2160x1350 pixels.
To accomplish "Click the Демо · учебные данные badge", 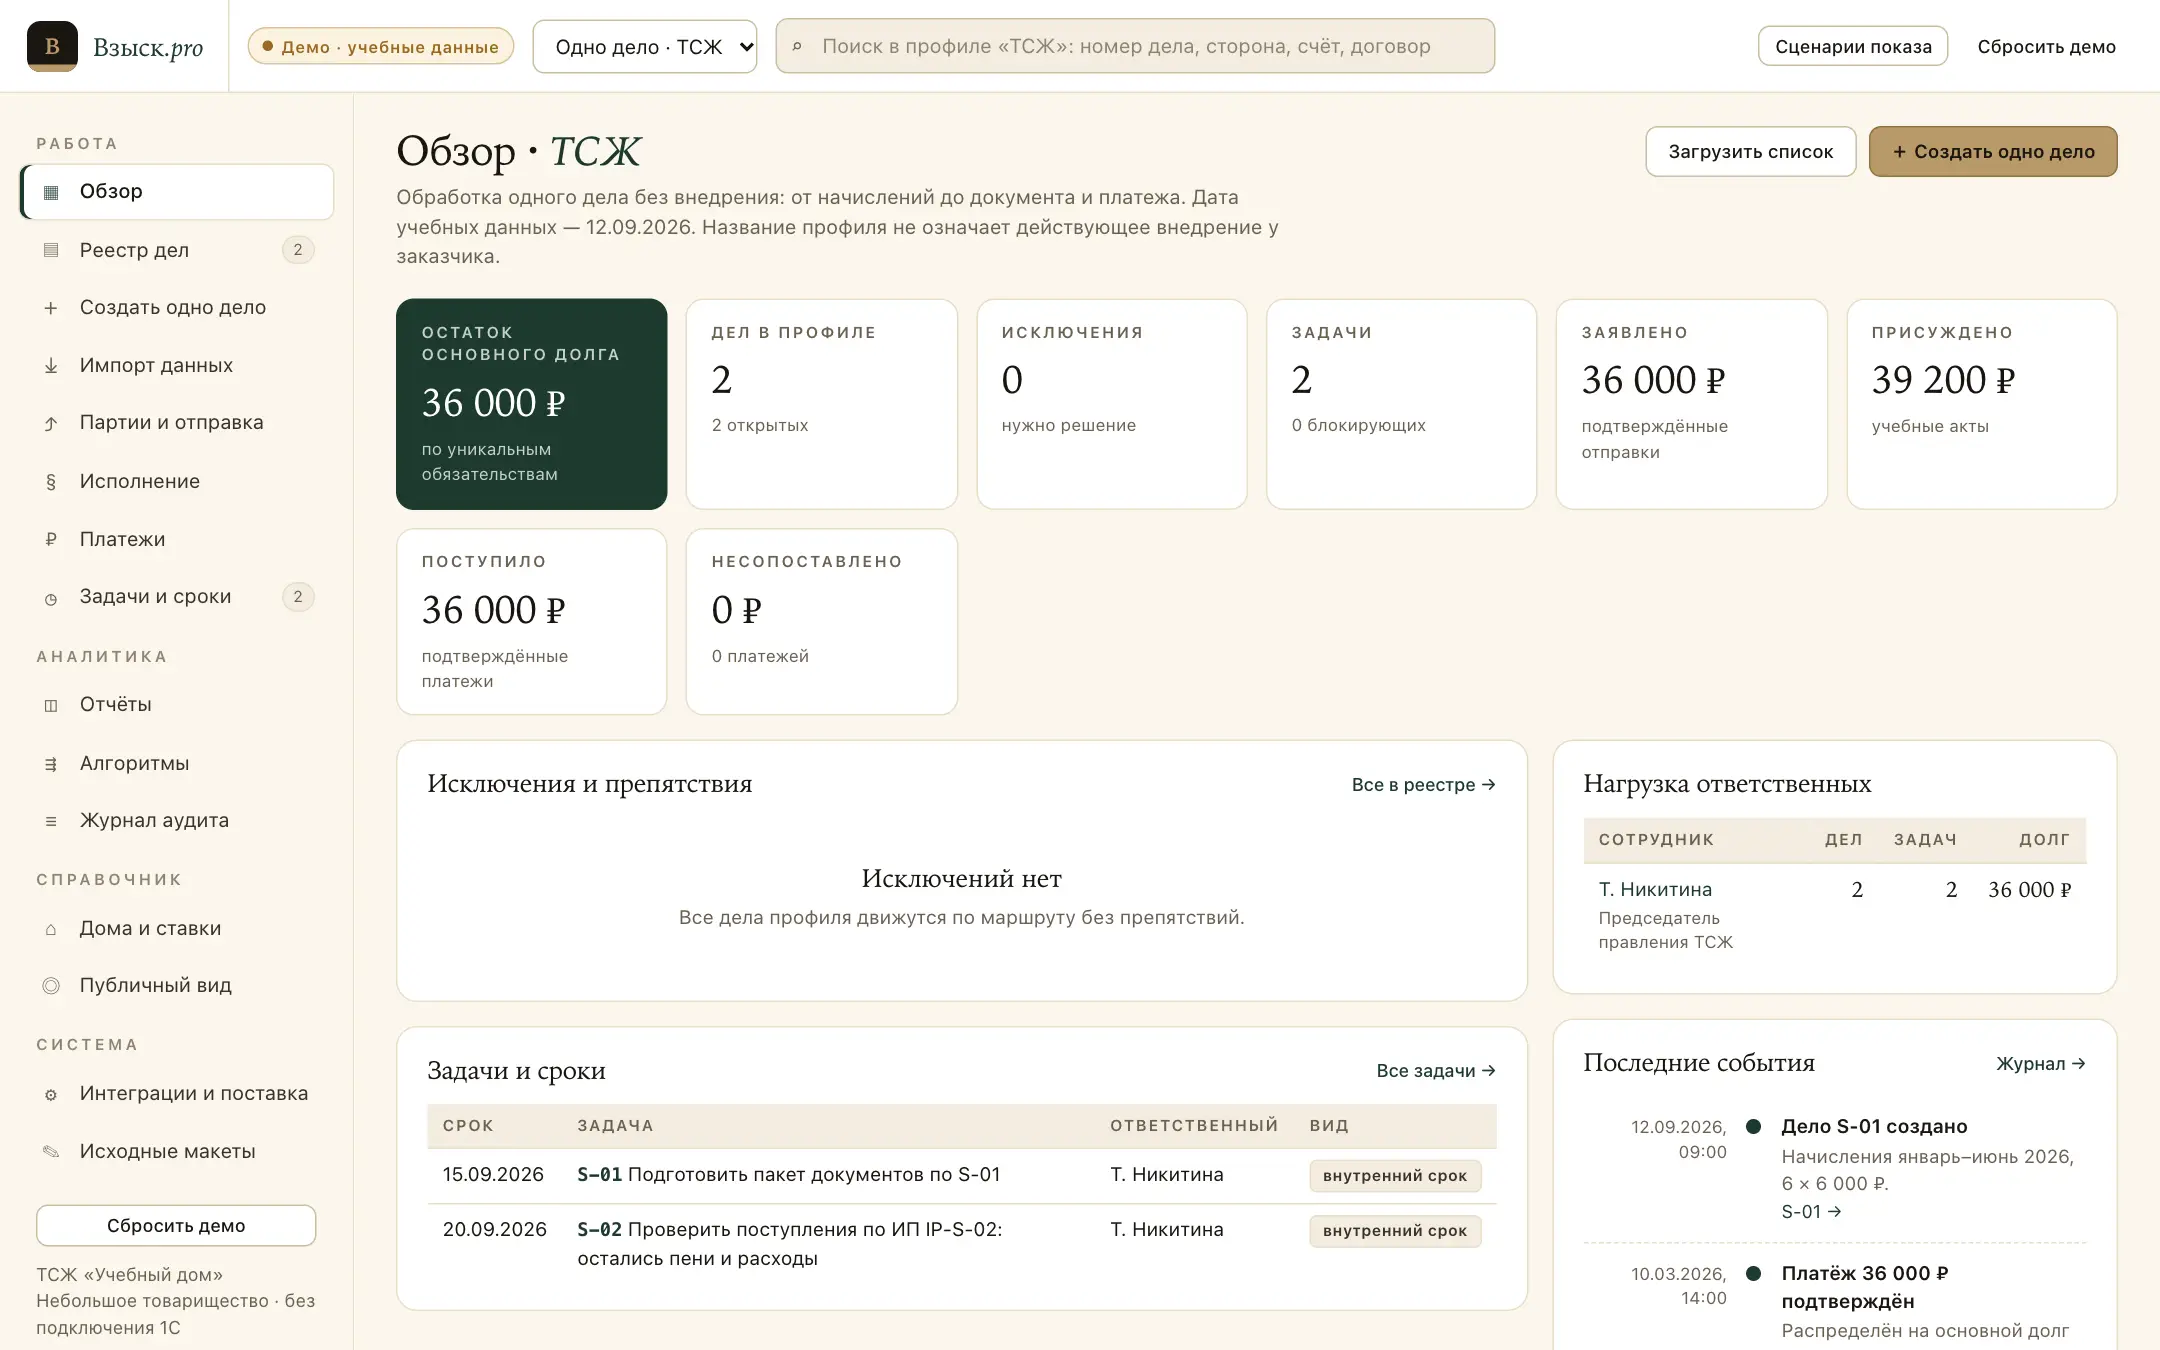I will [x=381, y=46].
